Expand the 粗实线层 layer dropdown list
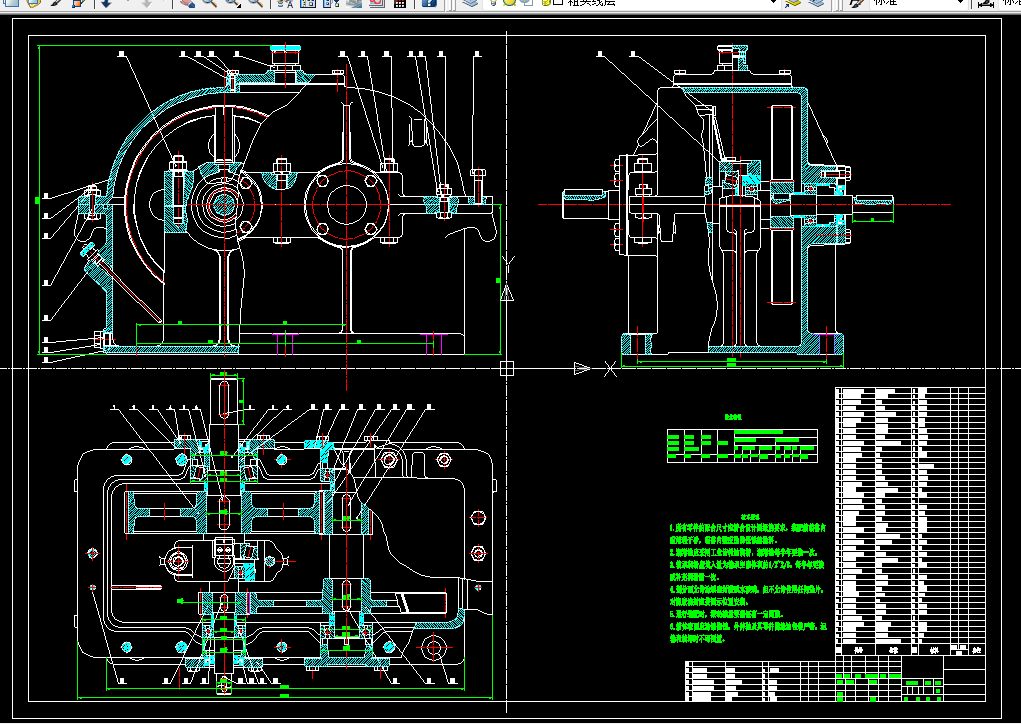Image resolution: width=1021 pixels, height=724 pixels. click(772, 3)
